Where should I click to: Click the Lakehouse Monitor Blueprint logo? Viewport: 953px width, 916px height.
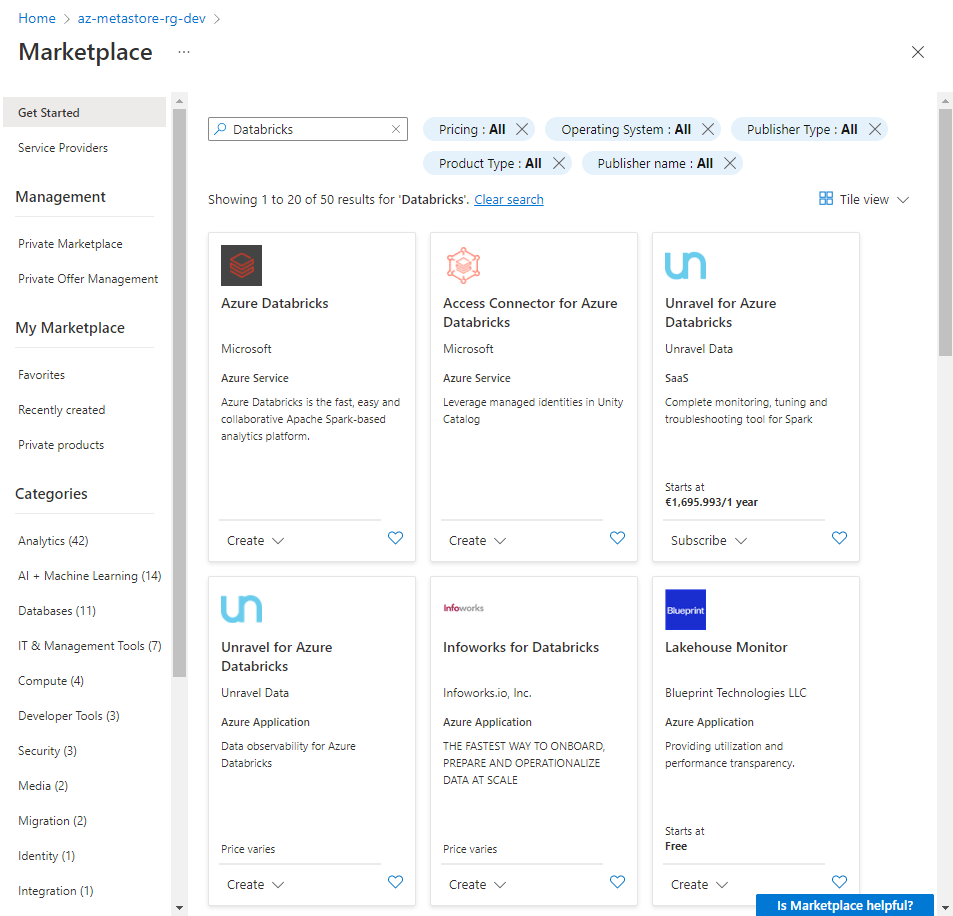coord(685,609)
